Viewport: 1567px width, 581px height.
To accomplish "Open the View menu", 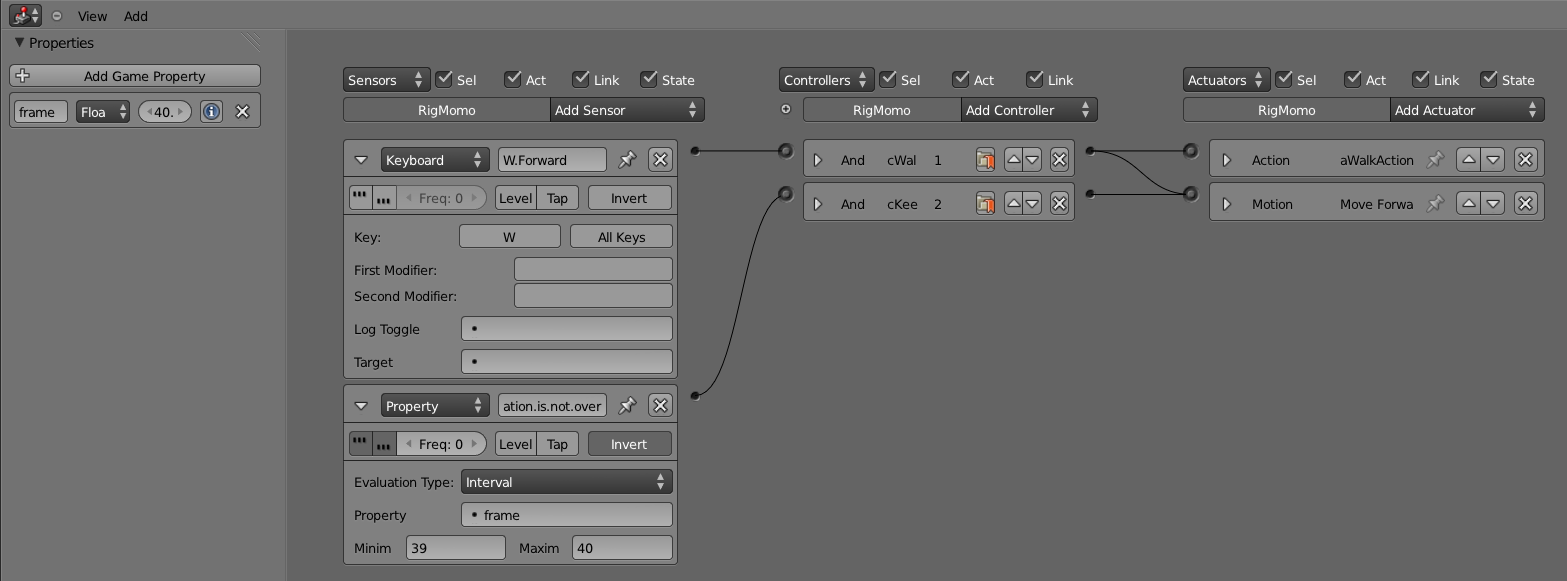I will (92, 16).
